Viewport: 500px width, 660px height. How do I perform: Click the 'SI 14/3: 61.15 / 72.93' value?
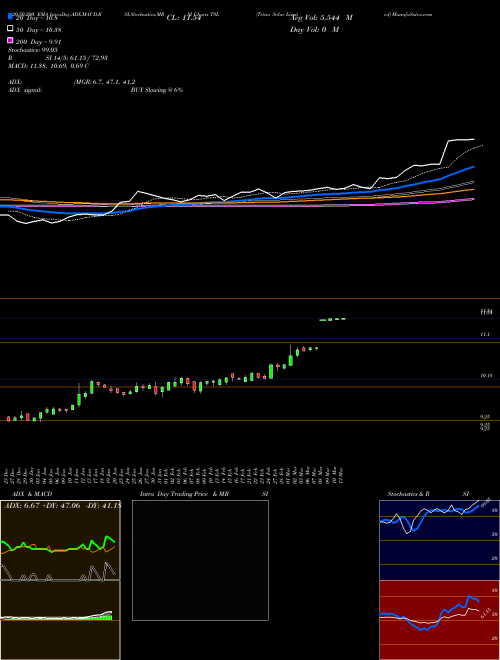[x=76, y=58]
